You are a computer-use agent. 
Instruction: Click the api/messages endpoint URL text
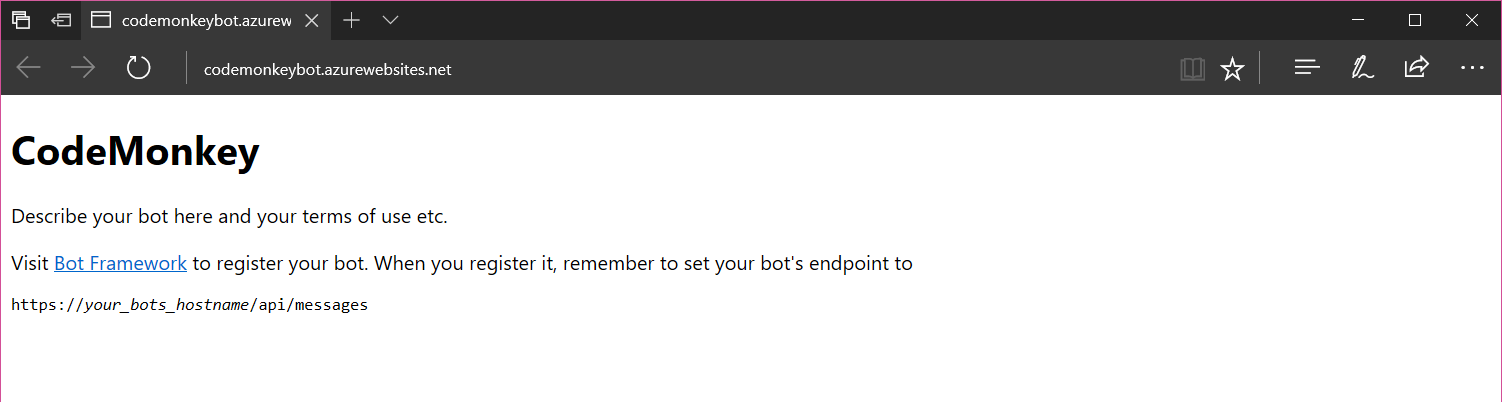189,305
